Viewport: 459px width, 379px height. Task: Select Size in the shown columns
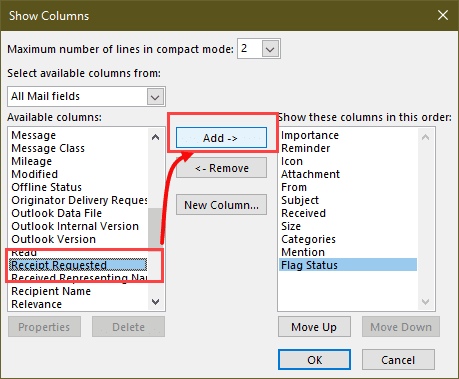[x=348, y=226]
